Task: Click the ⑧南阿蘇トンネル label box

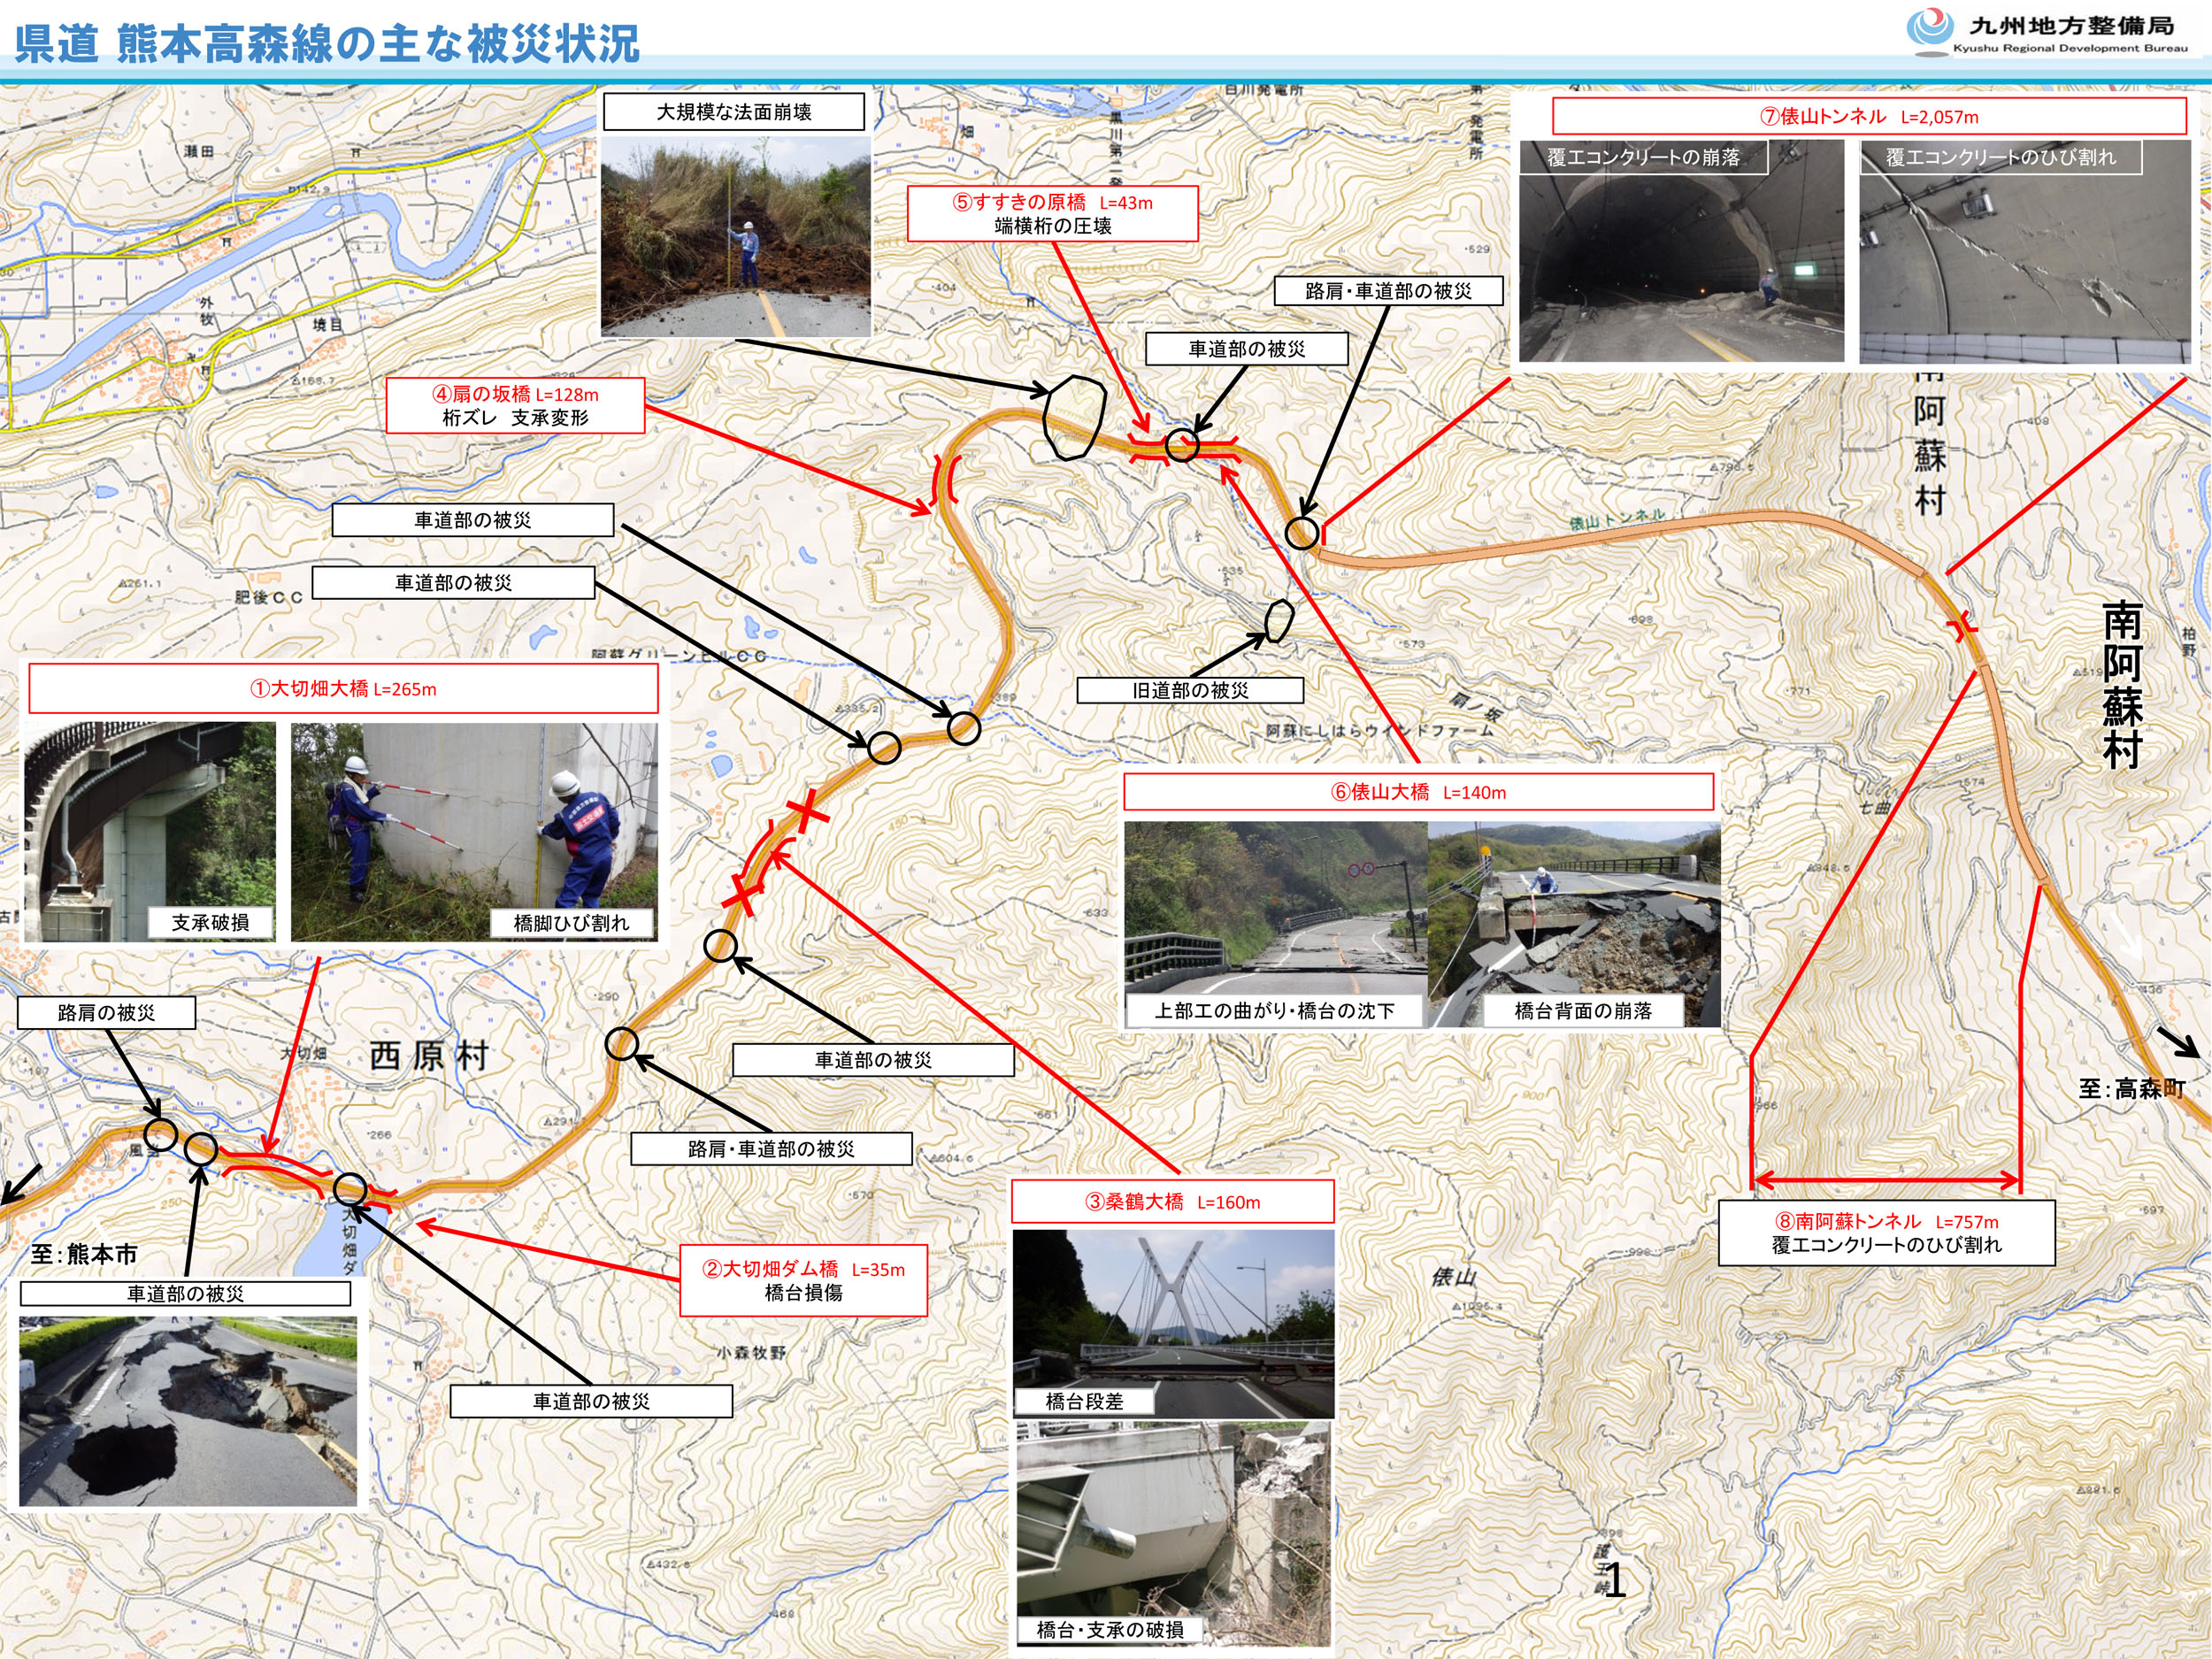Action: (x=1886, y=1232)
